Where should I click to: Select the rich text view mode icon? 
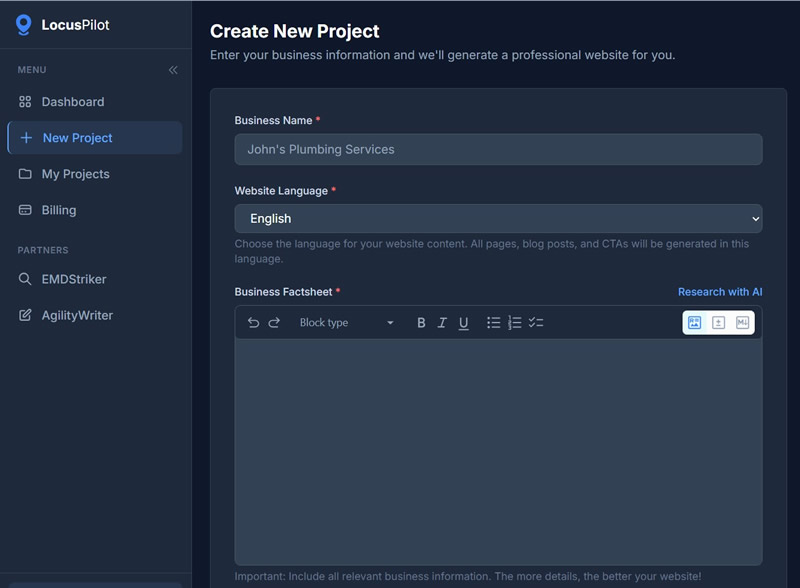coord(694,322)
